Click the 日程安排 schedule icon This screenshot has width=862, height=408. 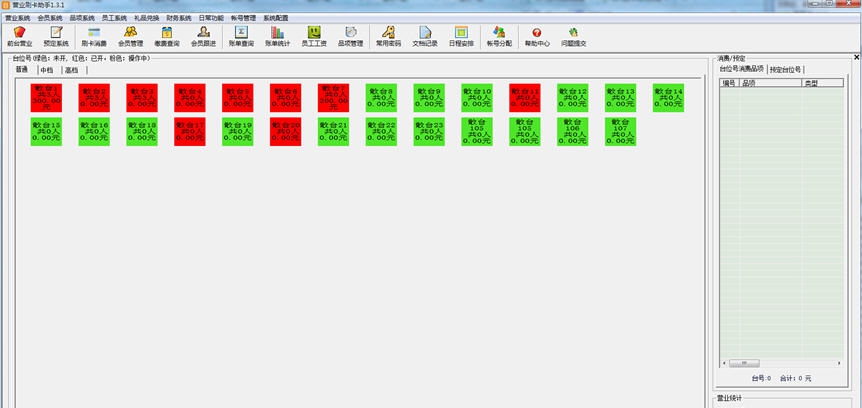[x=461, y=37]
